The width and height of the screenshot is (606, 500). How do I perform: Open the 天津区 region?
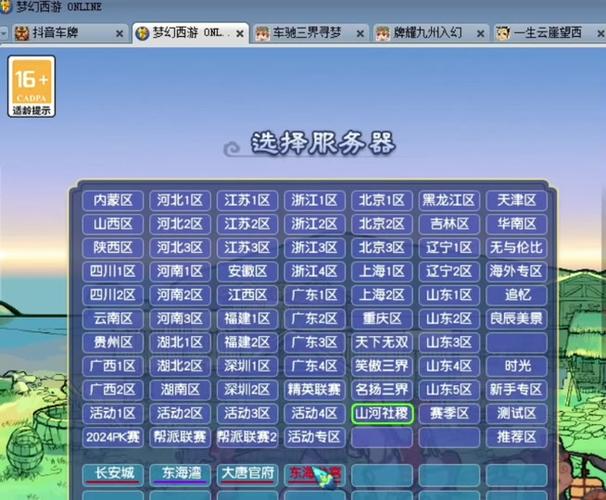click(x=517, y=200)
